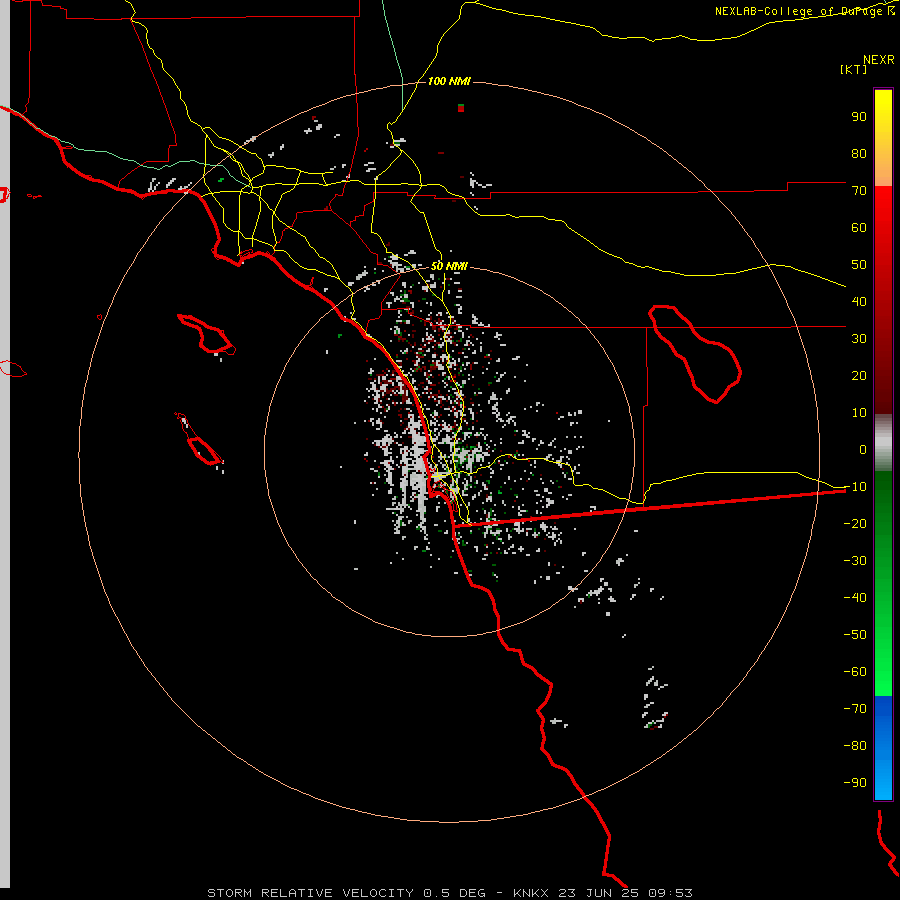Click the 40 knot scale value
This screenshot has height=900, width=900.
click(859, 301)
